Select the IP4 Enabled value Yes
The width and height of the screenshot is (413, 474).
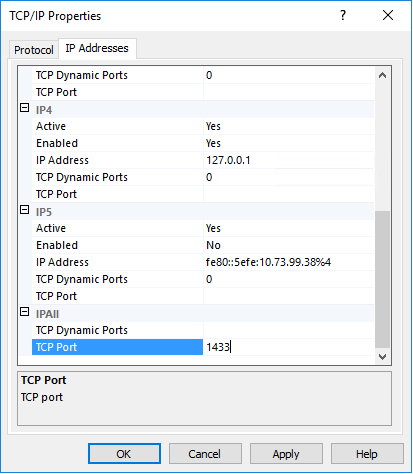(289, 143)
